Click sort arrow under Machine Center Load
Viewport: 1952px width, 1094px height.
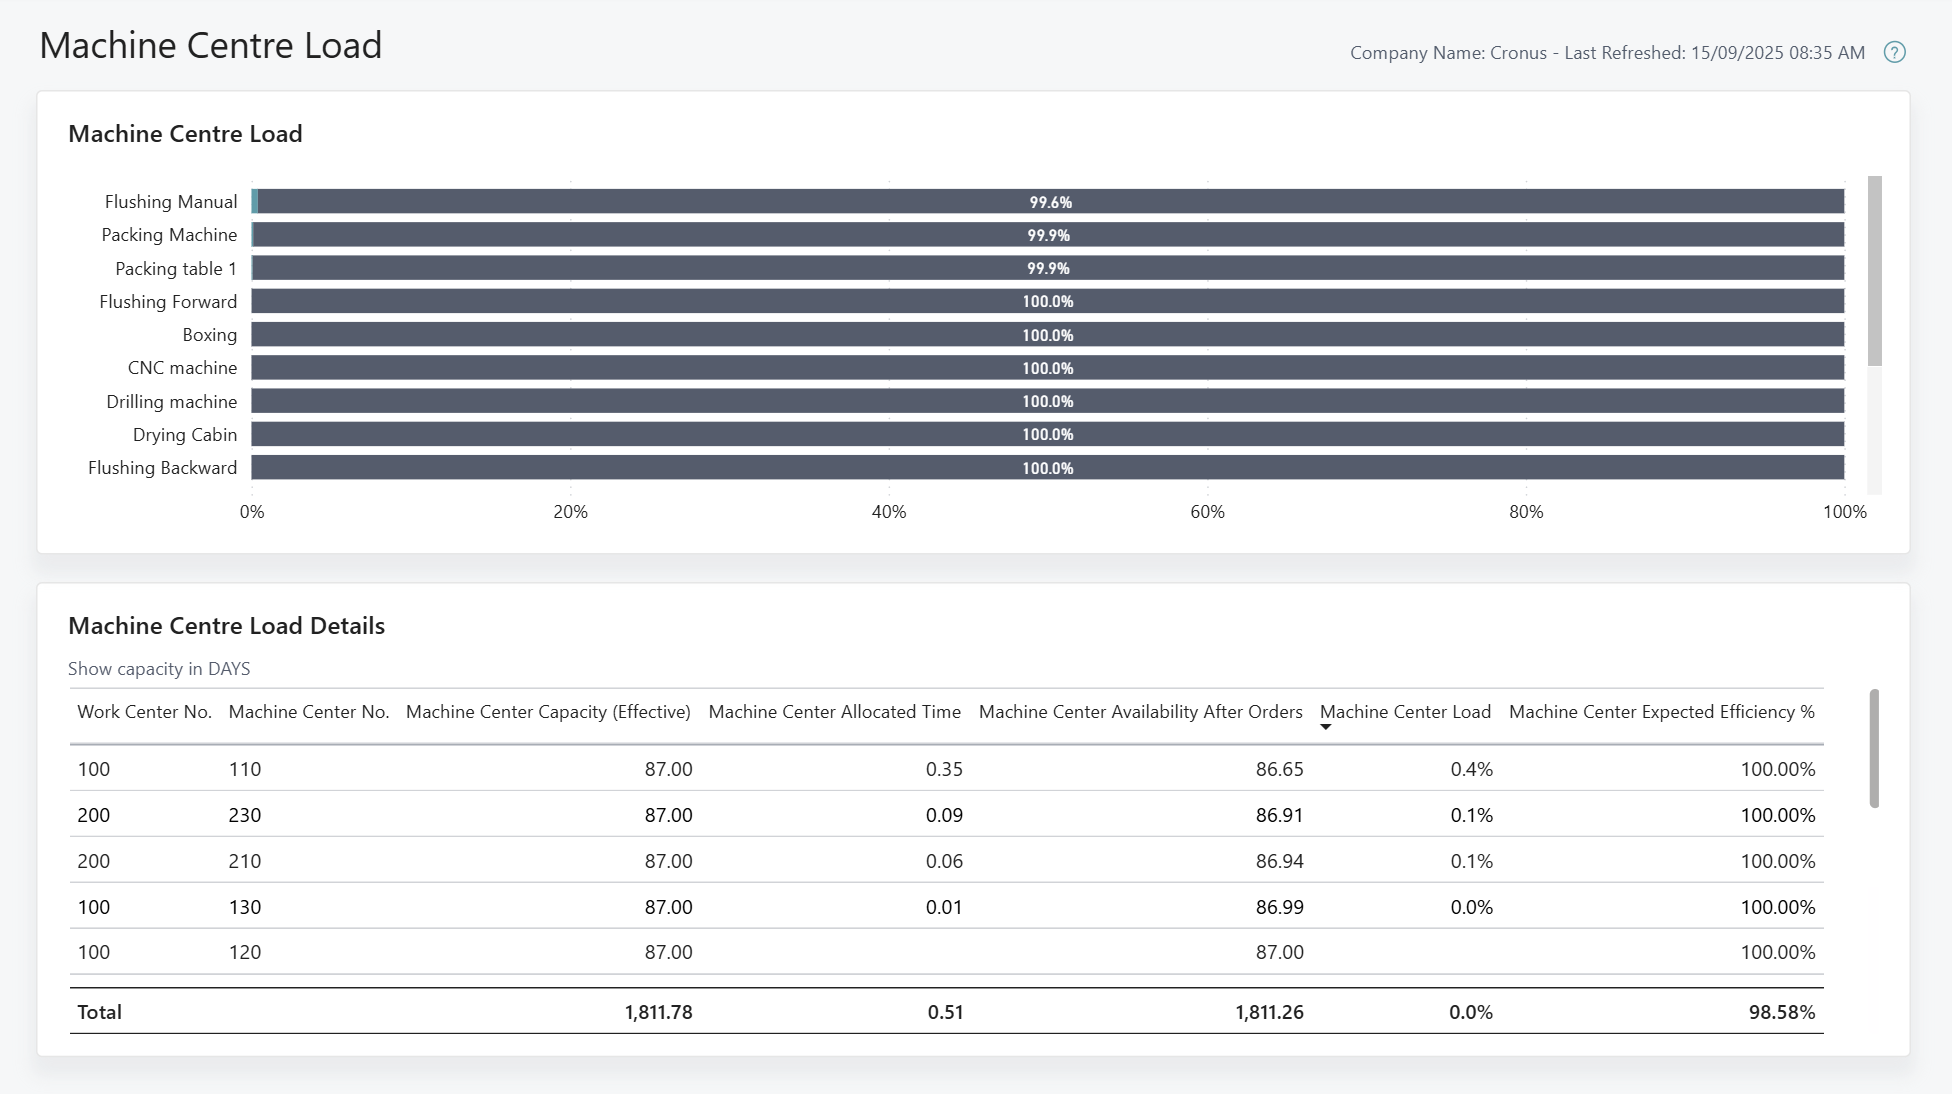tap(1326, 727)
